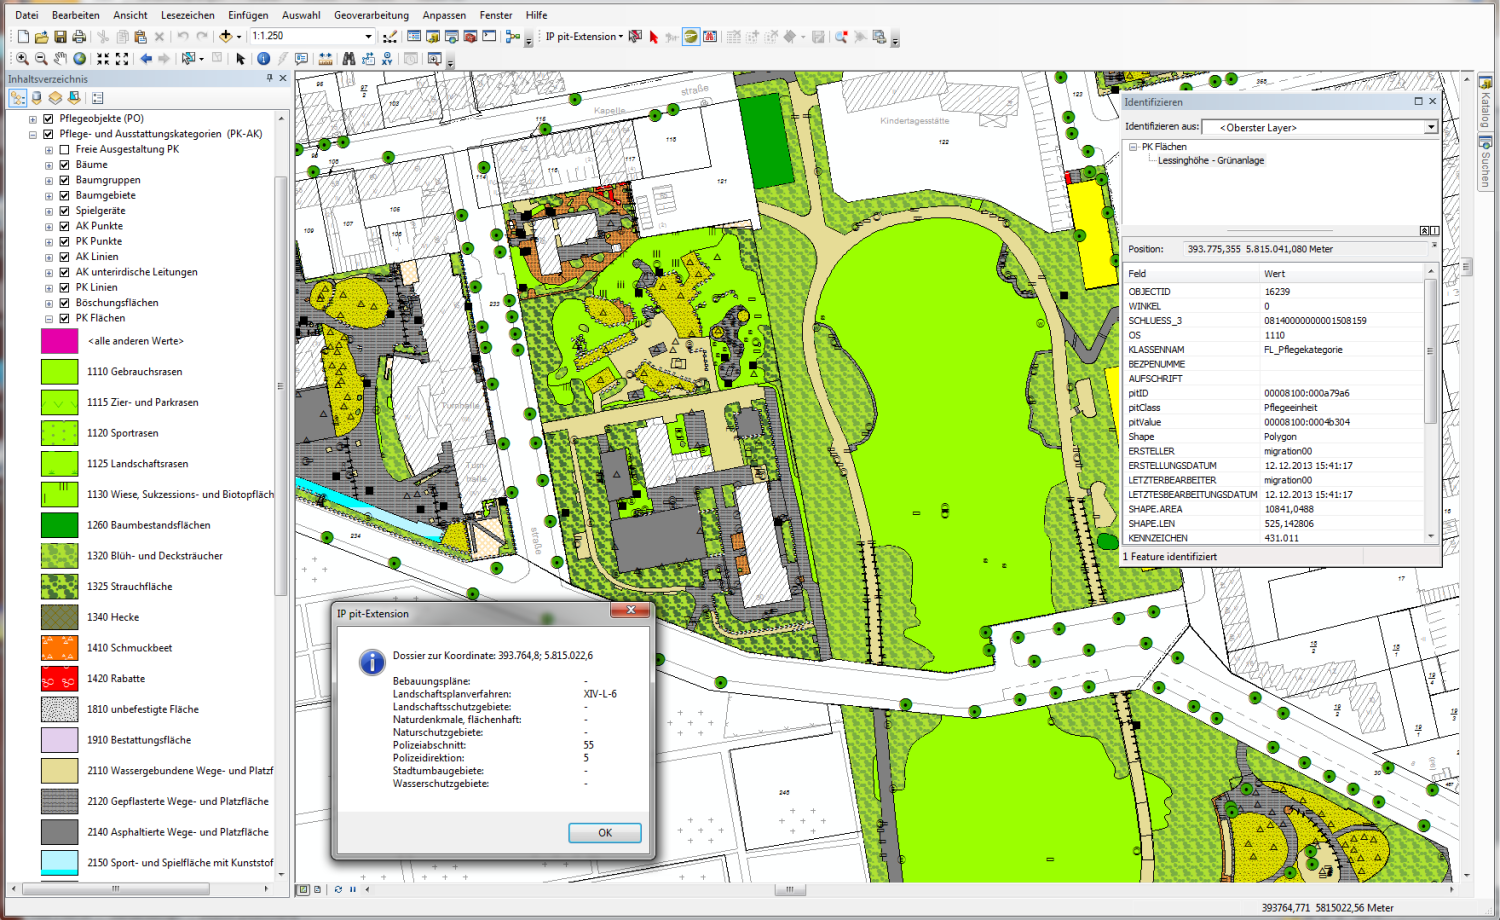
Task: Save the map with floppy disk icon
Action: coord(60,37)
